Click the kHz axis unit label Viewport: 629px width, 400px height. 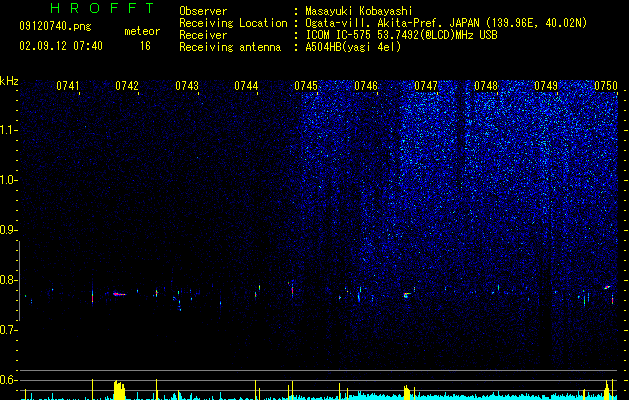pyautogui.click(x=9, y=81)
